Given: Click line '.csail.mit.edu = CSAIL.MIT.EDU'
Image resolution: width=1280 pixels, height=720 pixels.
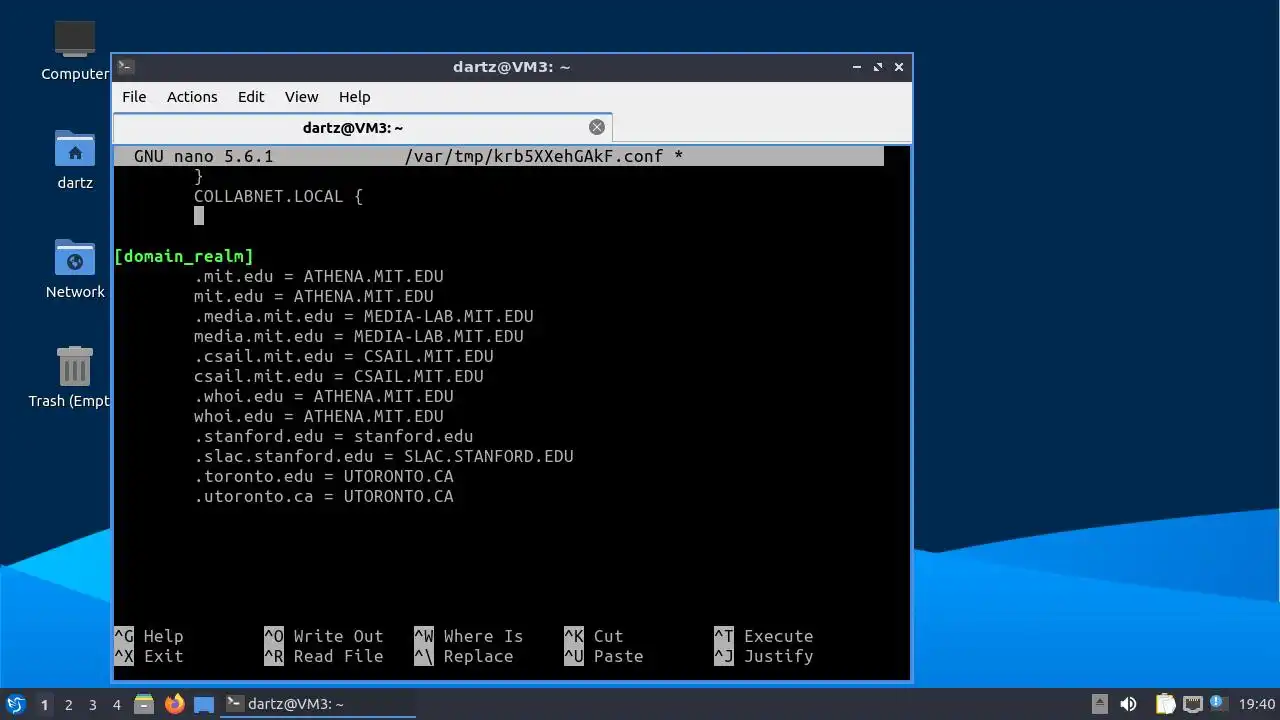Looking at the screenshot, I should (x=343, y=356).
